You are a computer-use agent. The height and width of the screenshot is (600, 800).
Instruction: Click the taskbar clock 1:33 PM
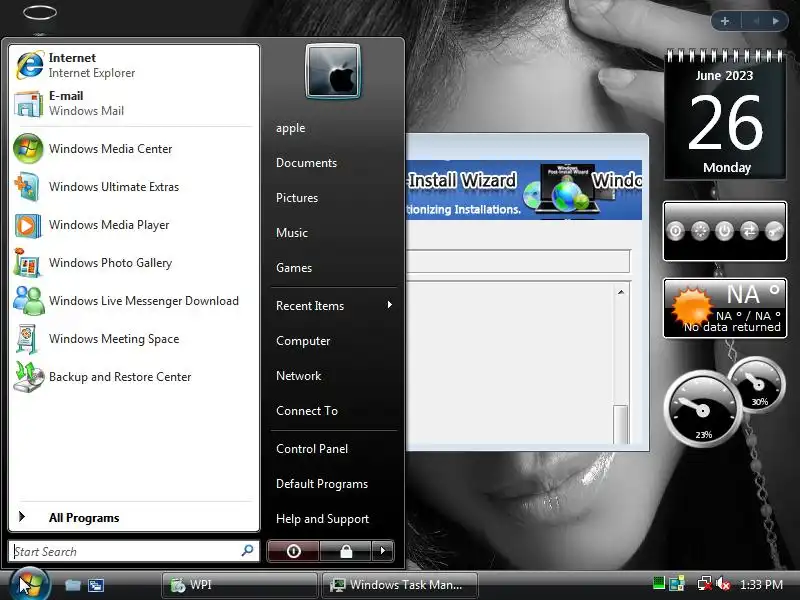[x=761, y=585]
